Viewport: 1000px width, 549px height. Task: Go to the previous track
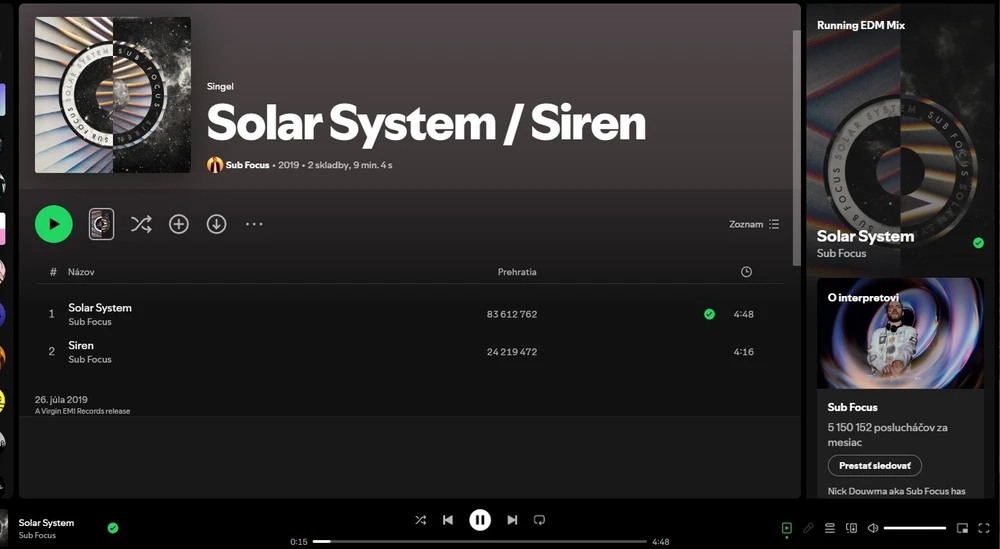pos(448,520)
